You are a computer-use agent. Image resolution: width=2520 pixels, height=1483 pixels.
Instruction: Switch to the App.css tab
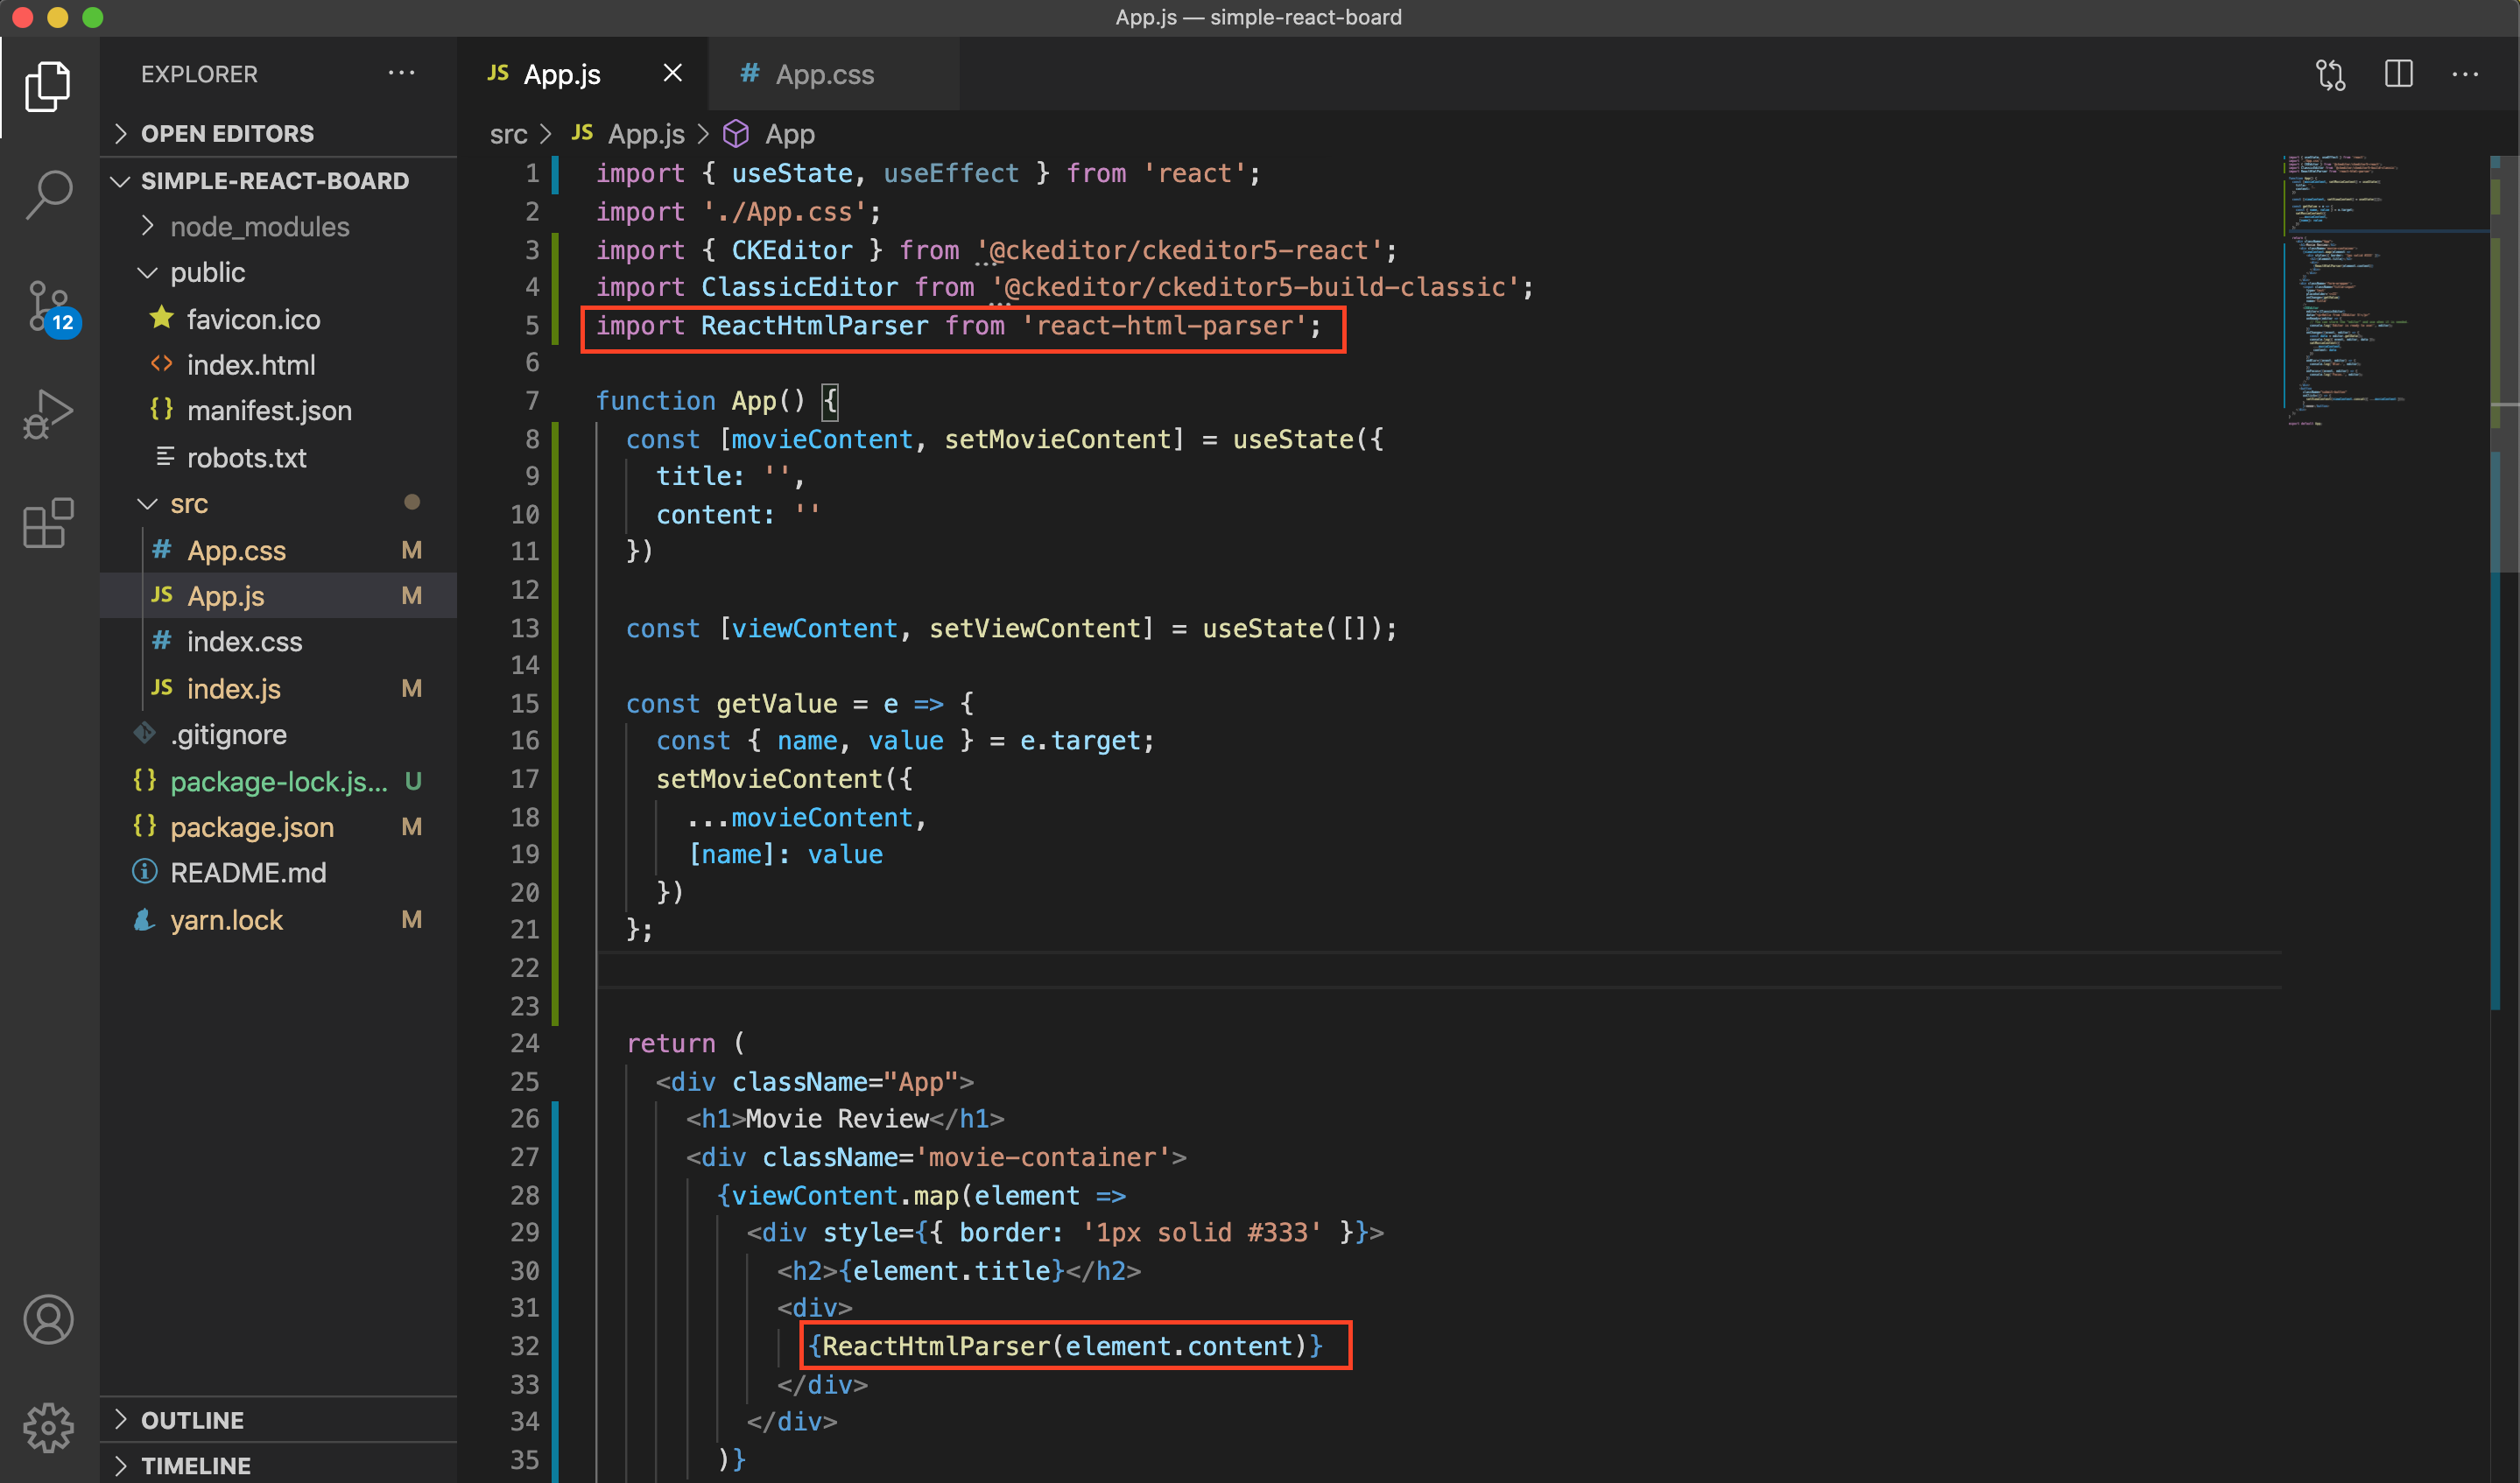coord(824,74)
